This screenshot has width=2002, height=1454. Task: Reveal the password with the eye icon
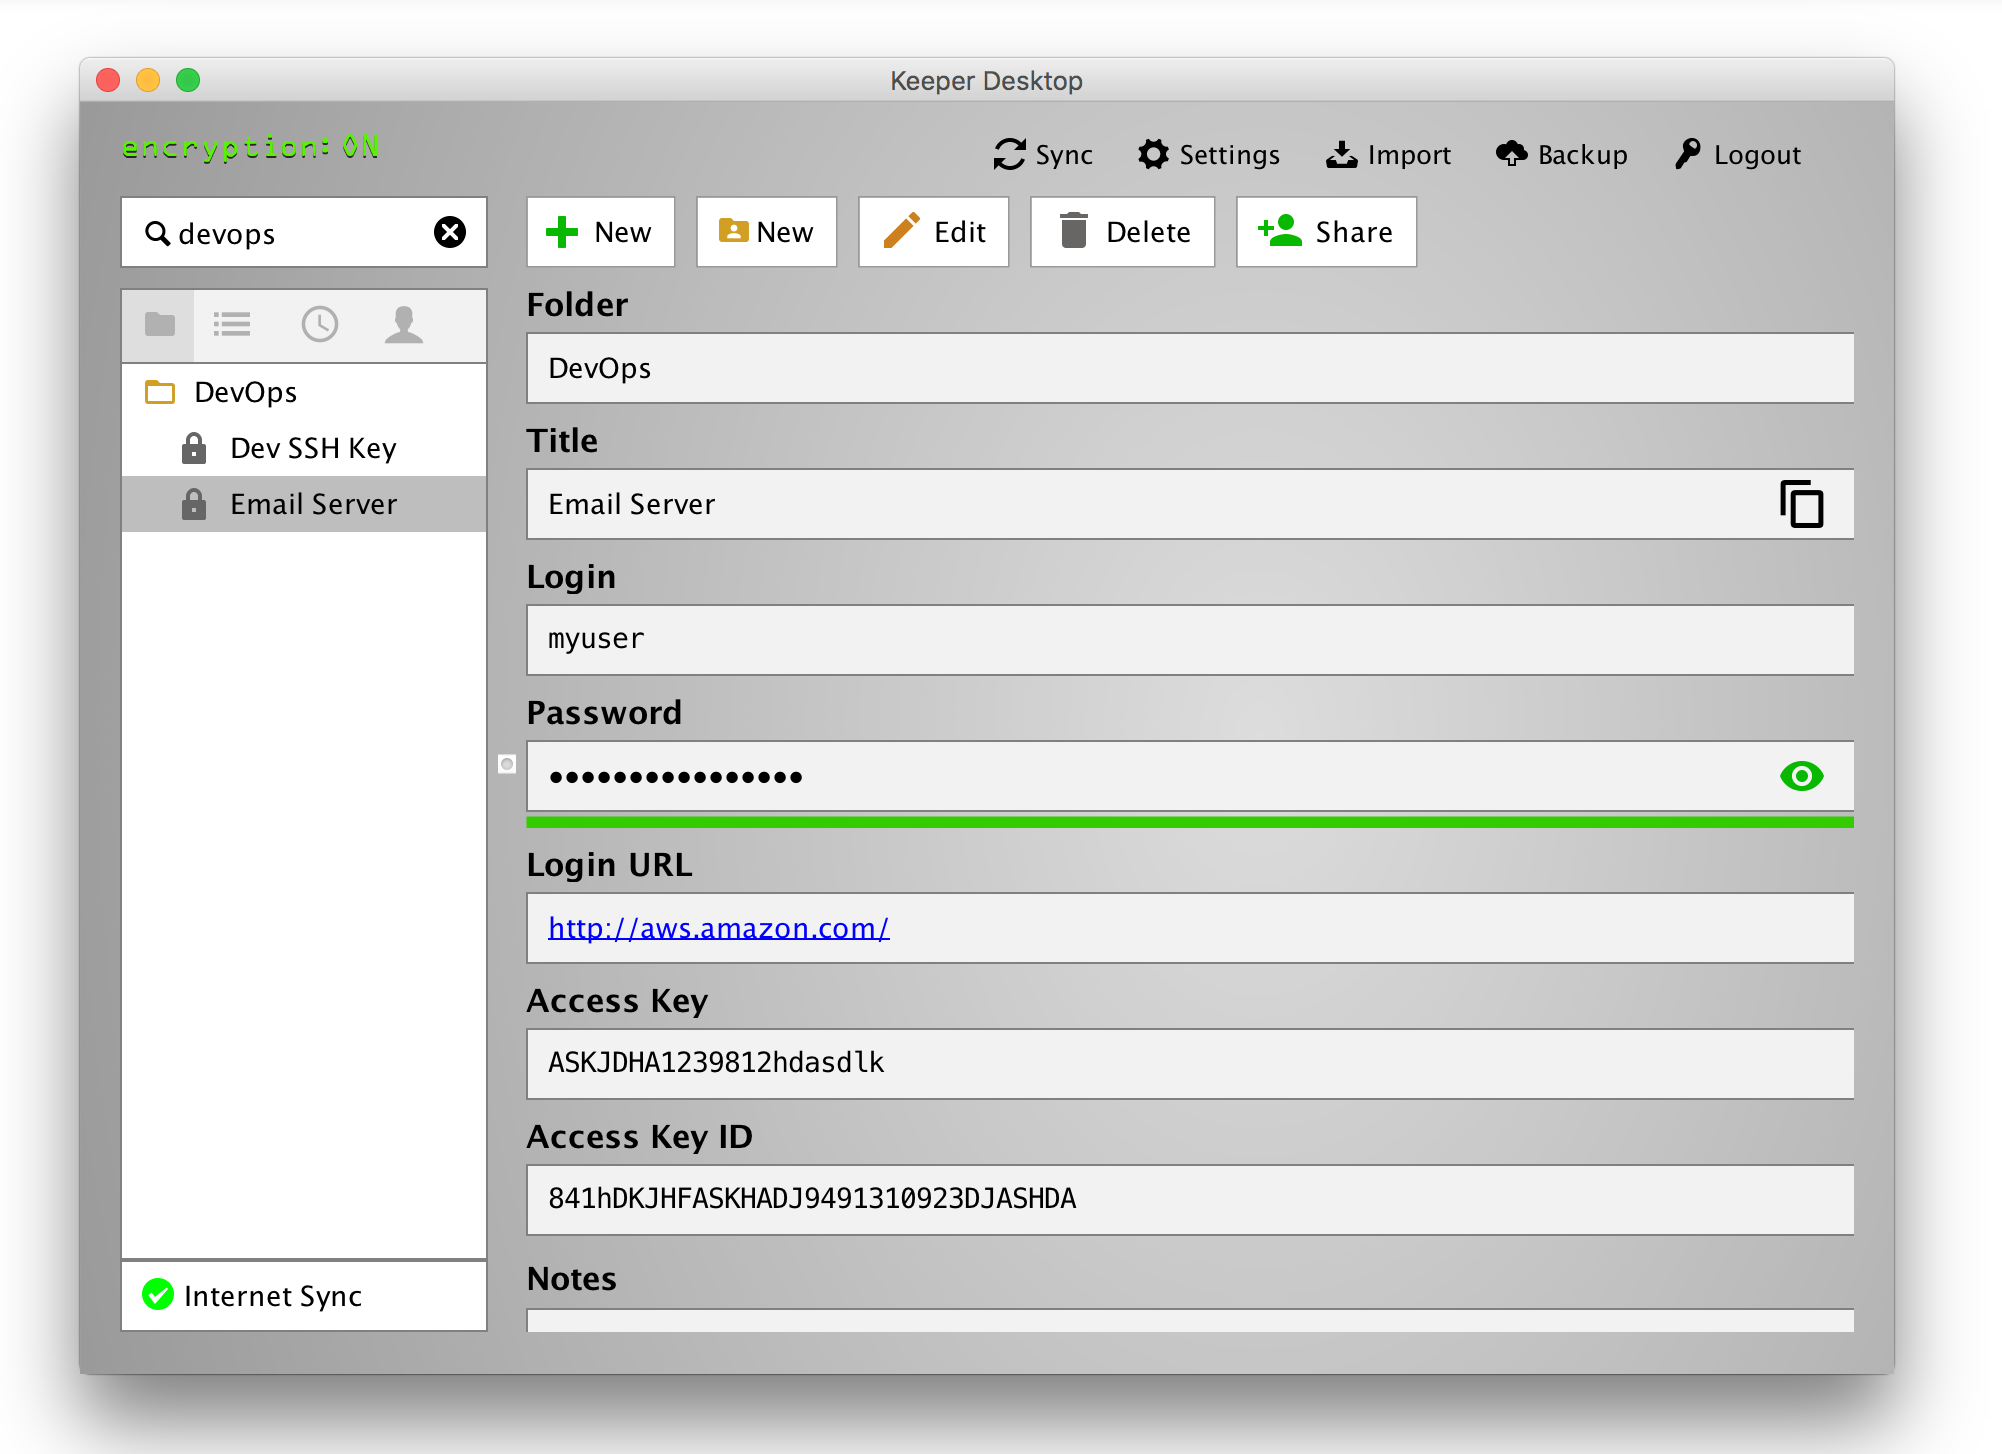[1801, 776]
